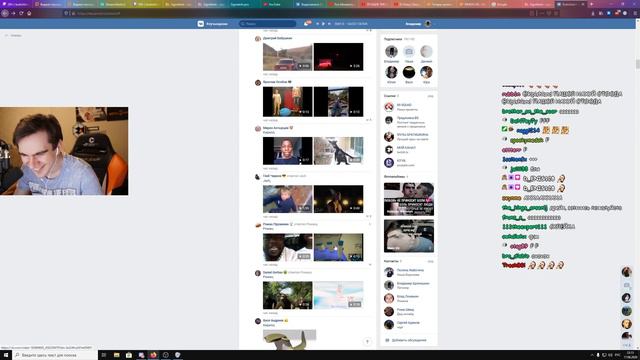Open first subscription avatar in top row

click(391, 52)
